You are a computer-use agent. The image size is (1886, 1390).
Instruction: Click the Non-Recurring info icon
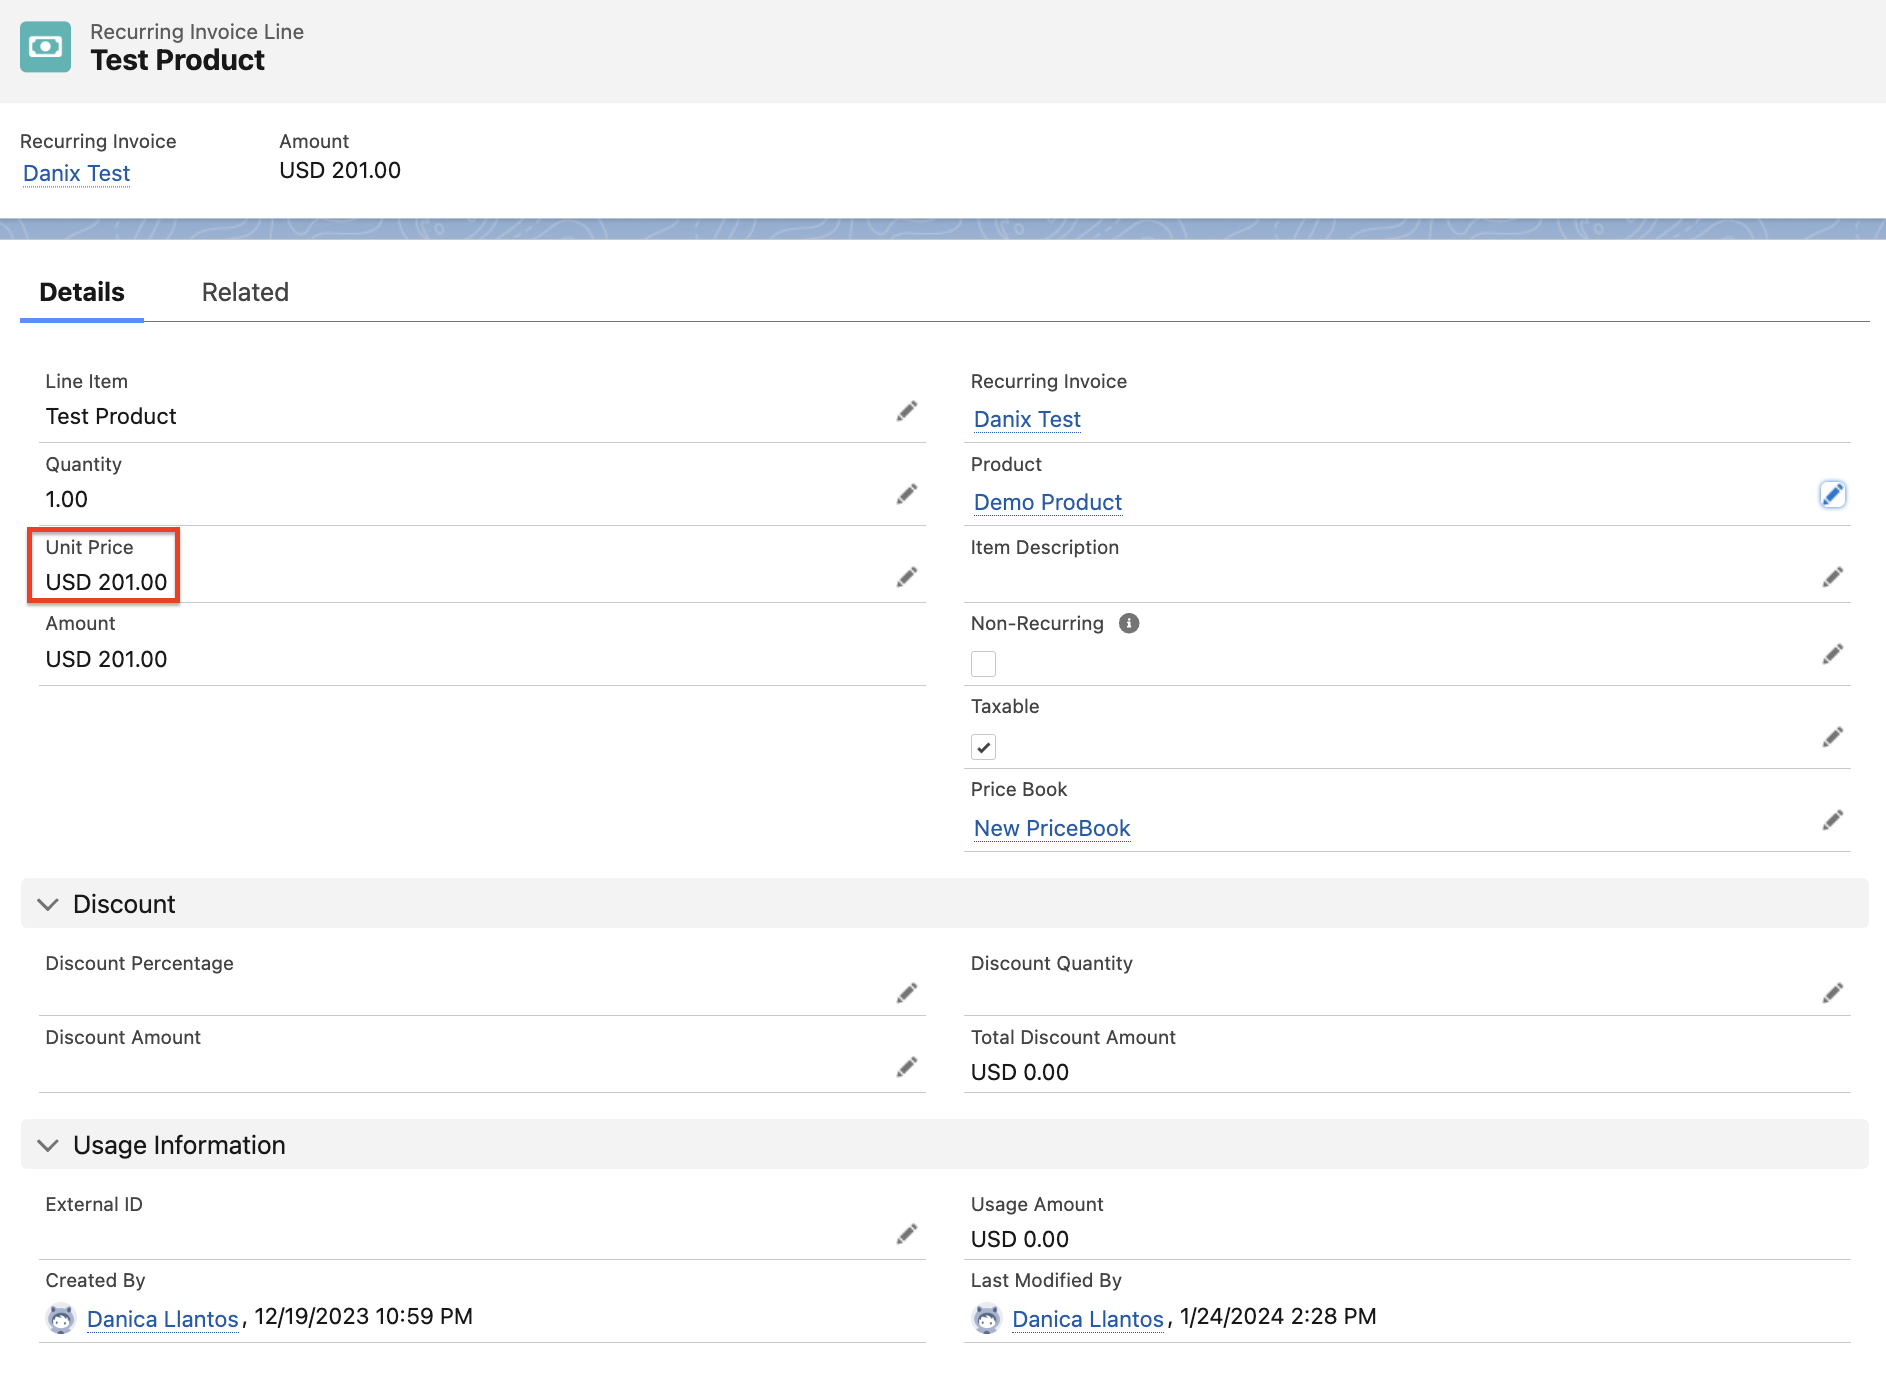pyautogui.click(x=1129, y=624)
